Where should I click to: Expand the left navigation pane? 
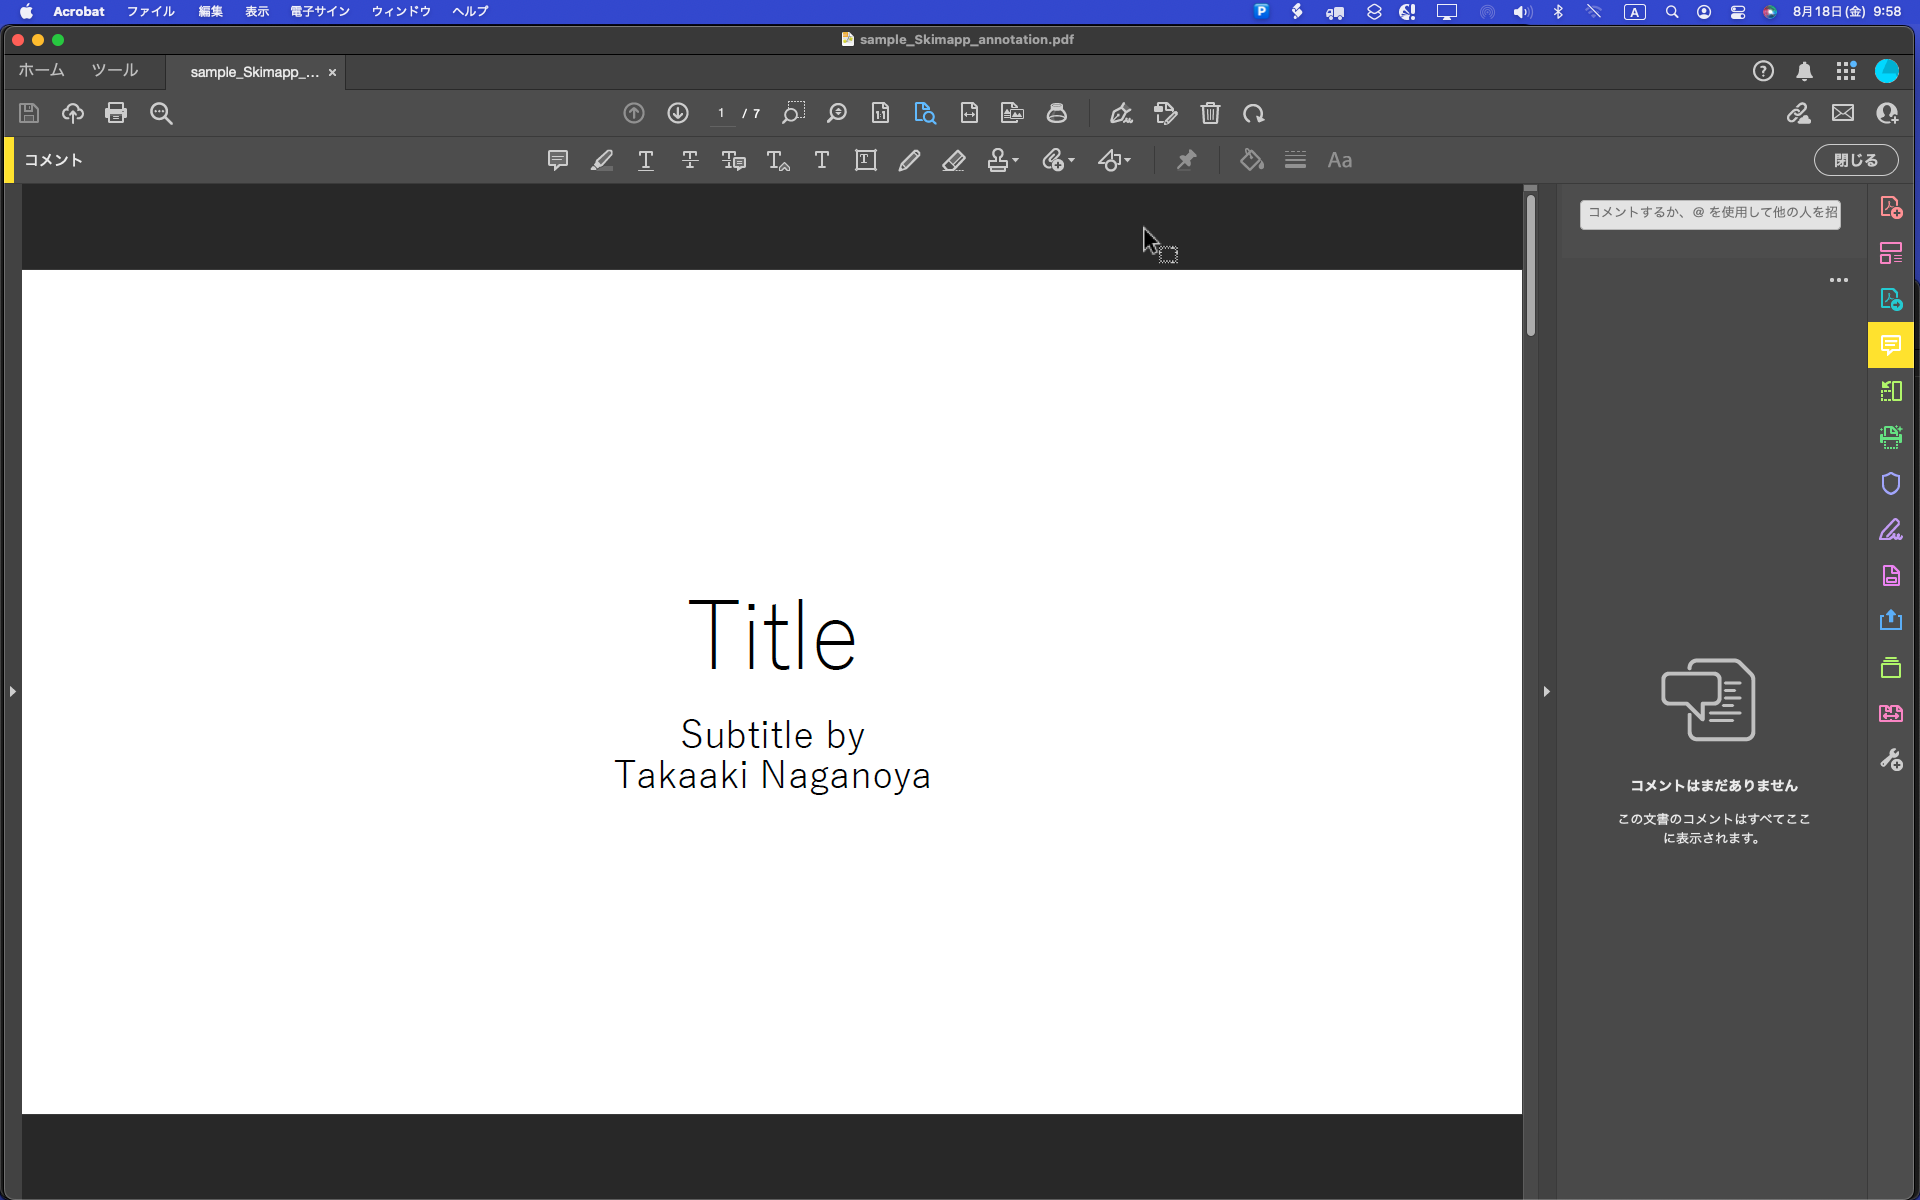coord(12,691)
